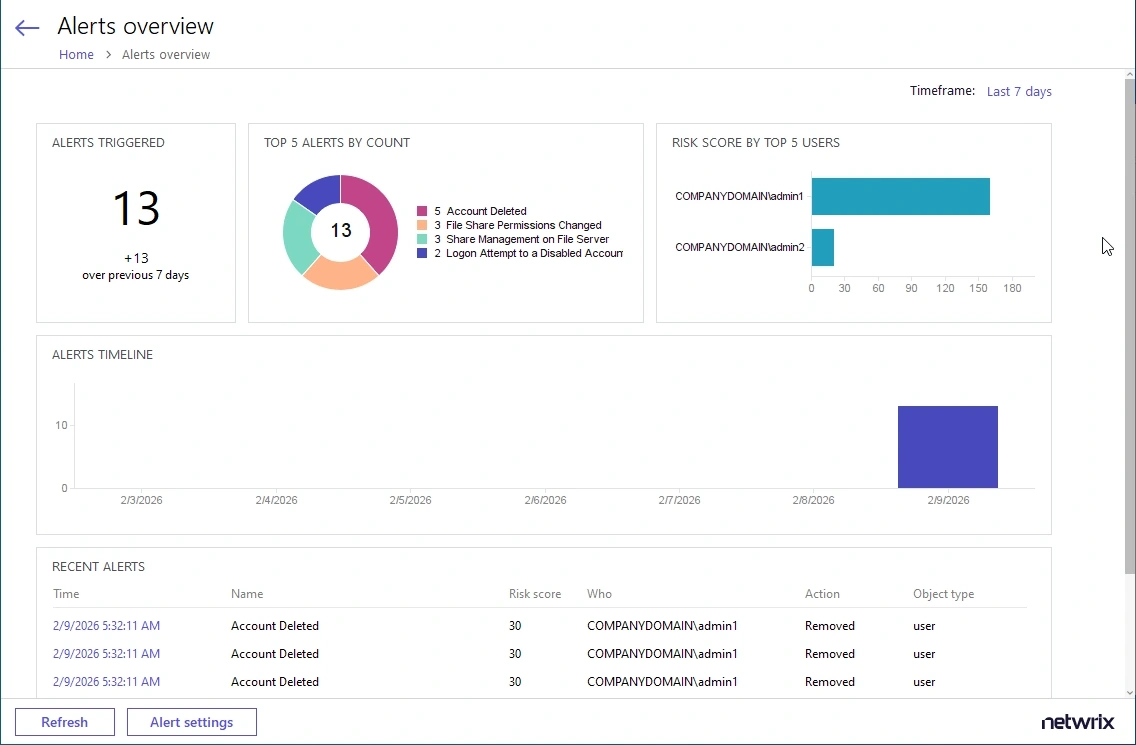The width and height of the screenshot is (1136, 745).
Task: Click the Refresh button
Action: point(65,722)
